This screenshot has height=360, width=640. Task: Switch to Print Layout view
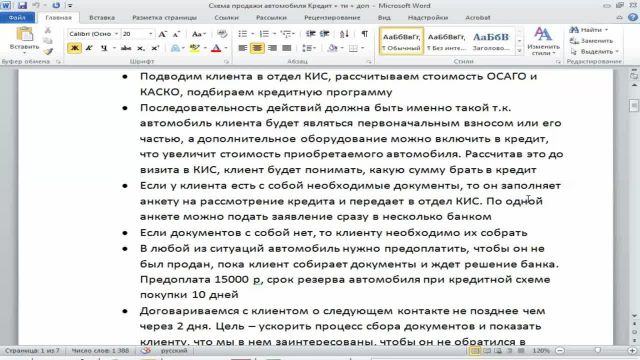pyautogui.click(x=475, y=351)
